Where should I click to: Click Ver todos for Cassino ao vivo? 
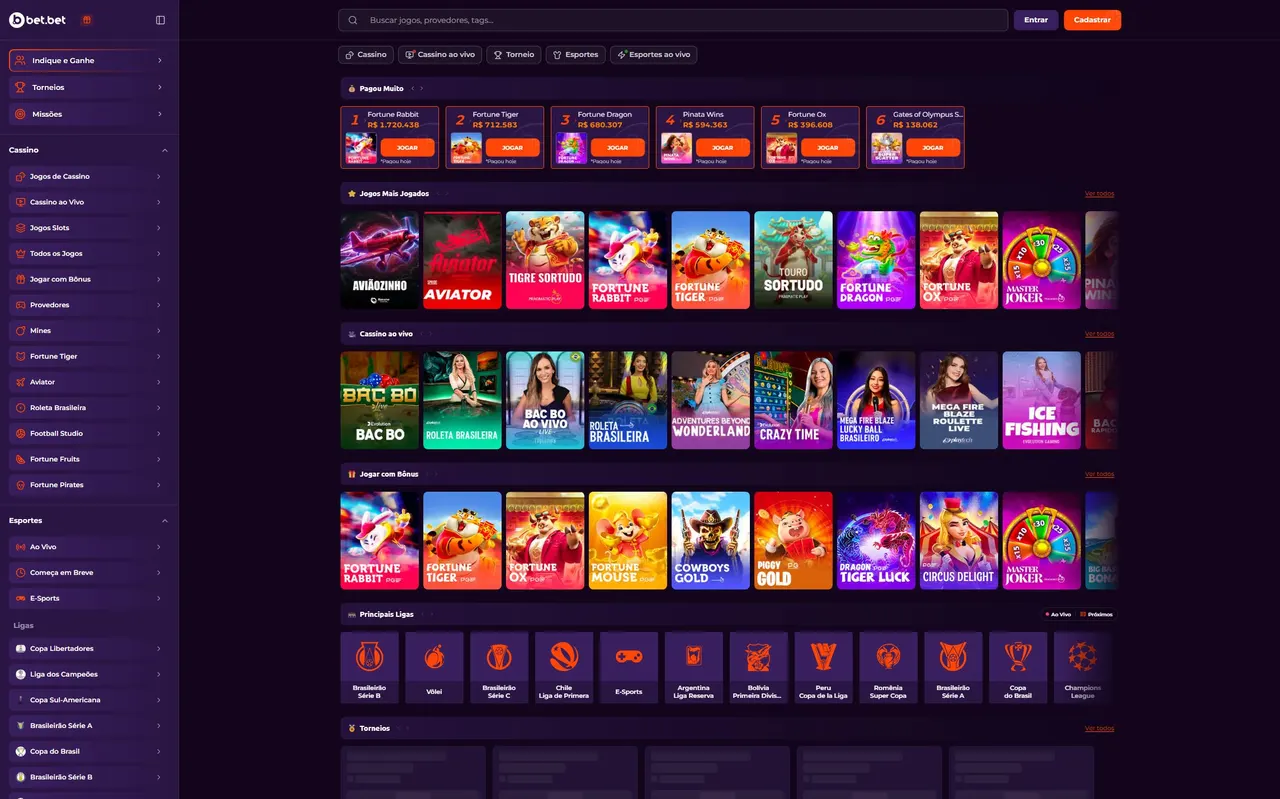[1099, 334]
